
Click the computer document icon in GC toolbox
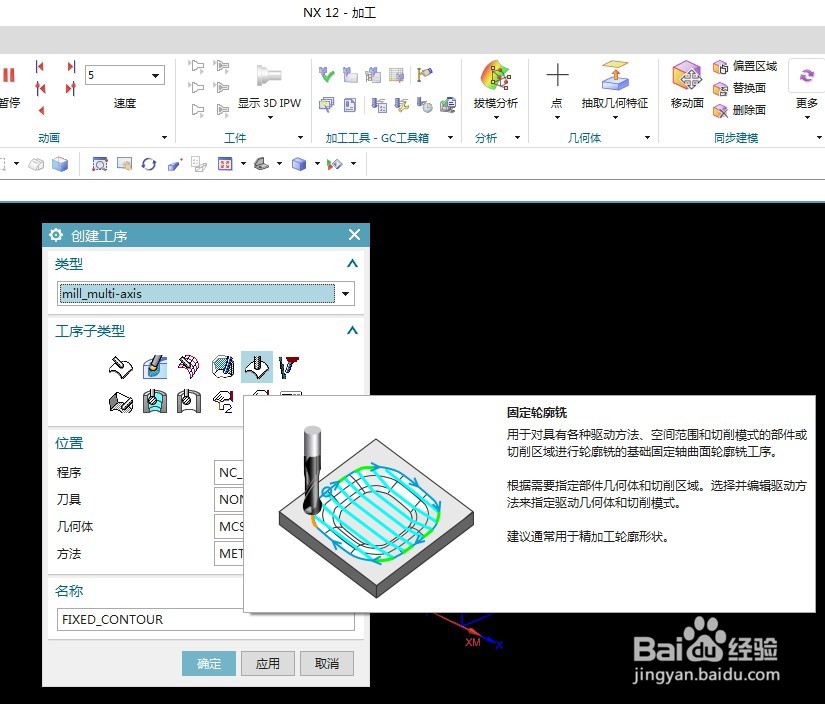[x=448, y=105]
